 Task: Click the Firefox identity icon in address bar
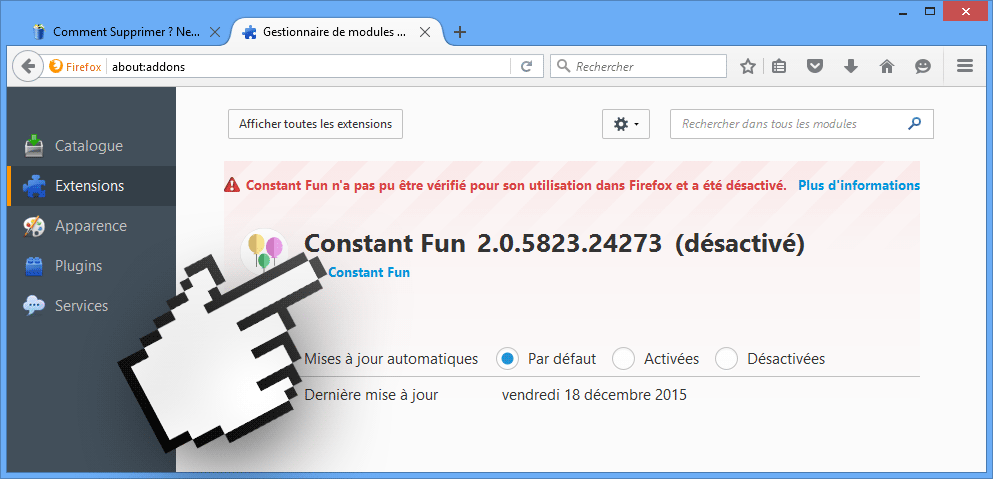[x=56, y=67]
